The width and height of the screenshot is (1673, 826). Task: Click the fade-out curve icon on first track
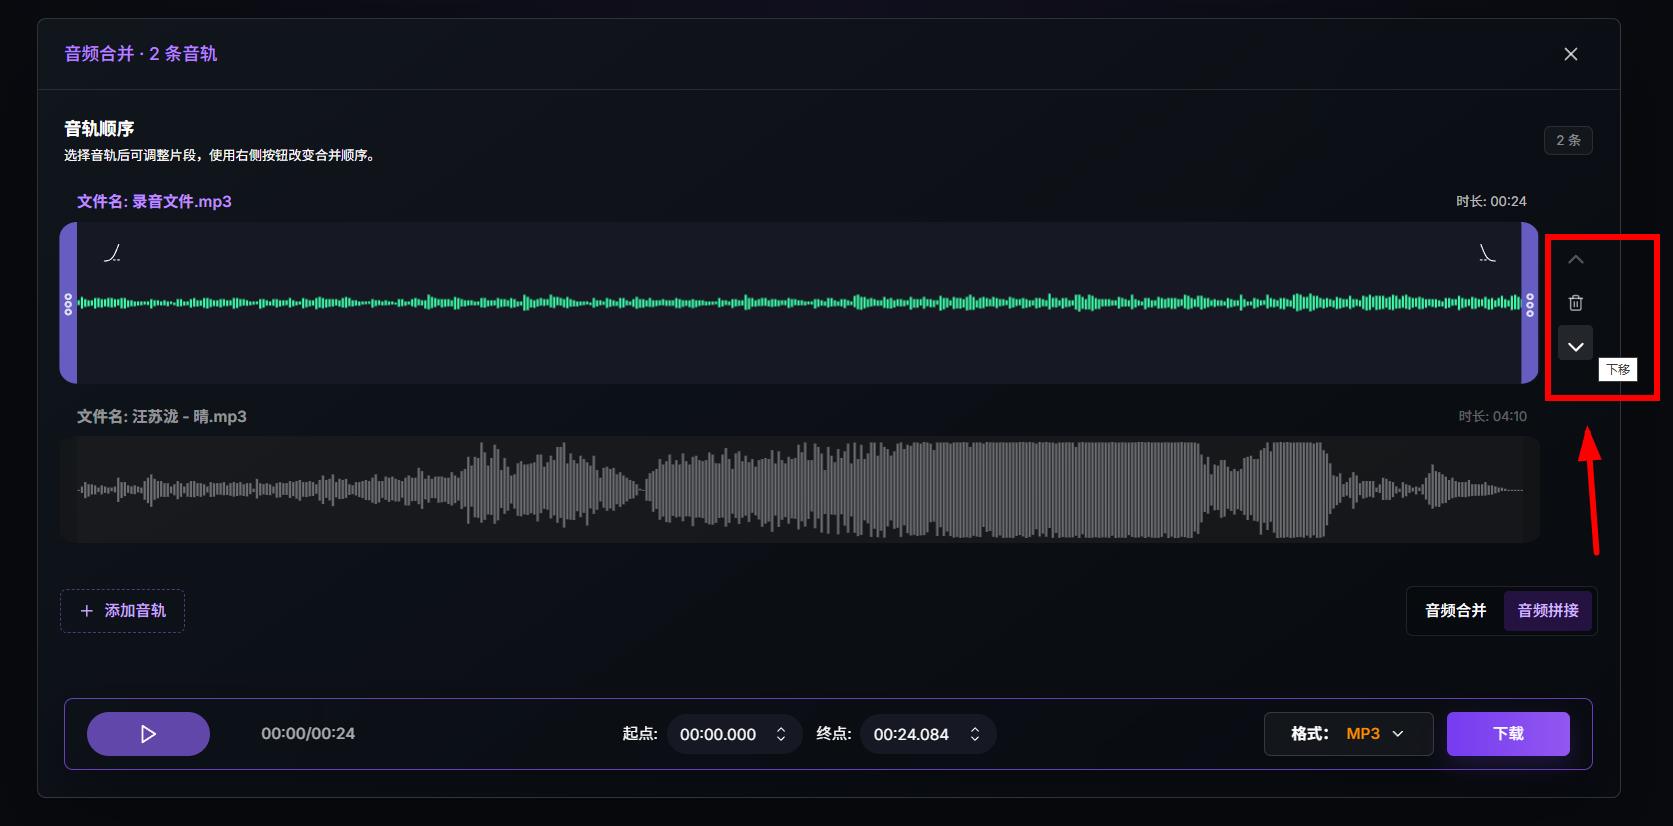pyautogui.click(x=1487, y=254)
